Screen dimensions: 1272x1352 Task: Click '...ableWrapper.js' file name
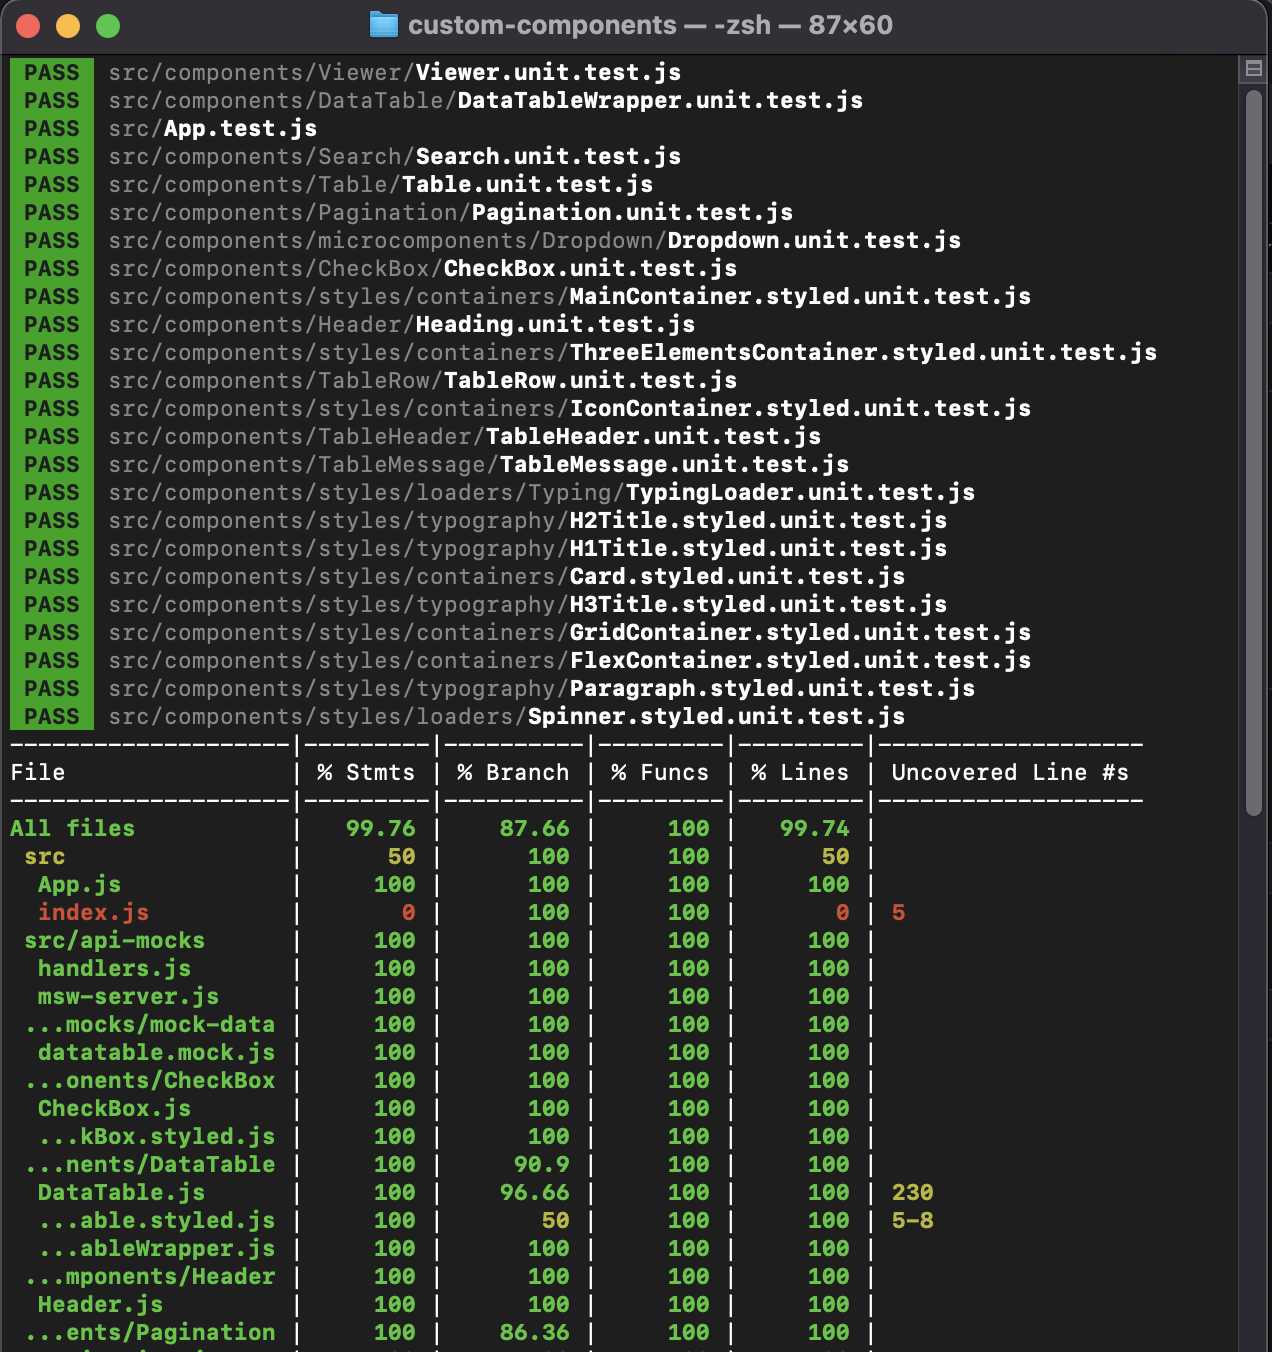click(157, 1249)
